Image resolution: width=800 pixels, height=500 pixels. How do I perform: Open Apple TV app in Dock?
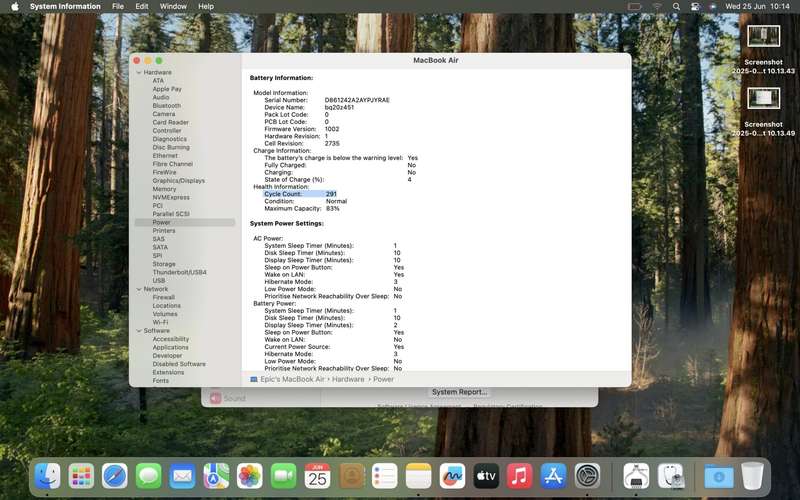(x=486, y=476)
